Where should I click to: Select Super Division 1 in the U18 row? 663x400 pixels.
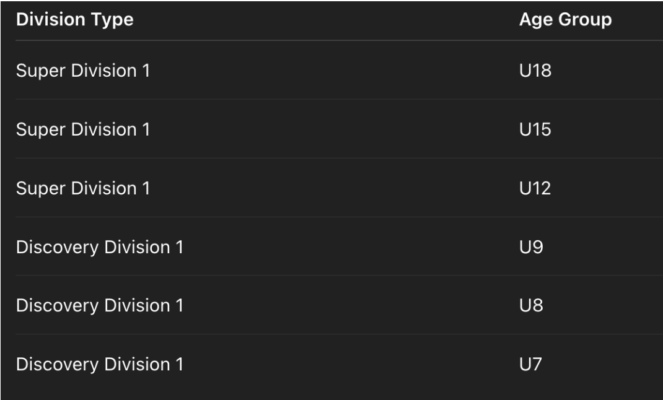(83, 71)
